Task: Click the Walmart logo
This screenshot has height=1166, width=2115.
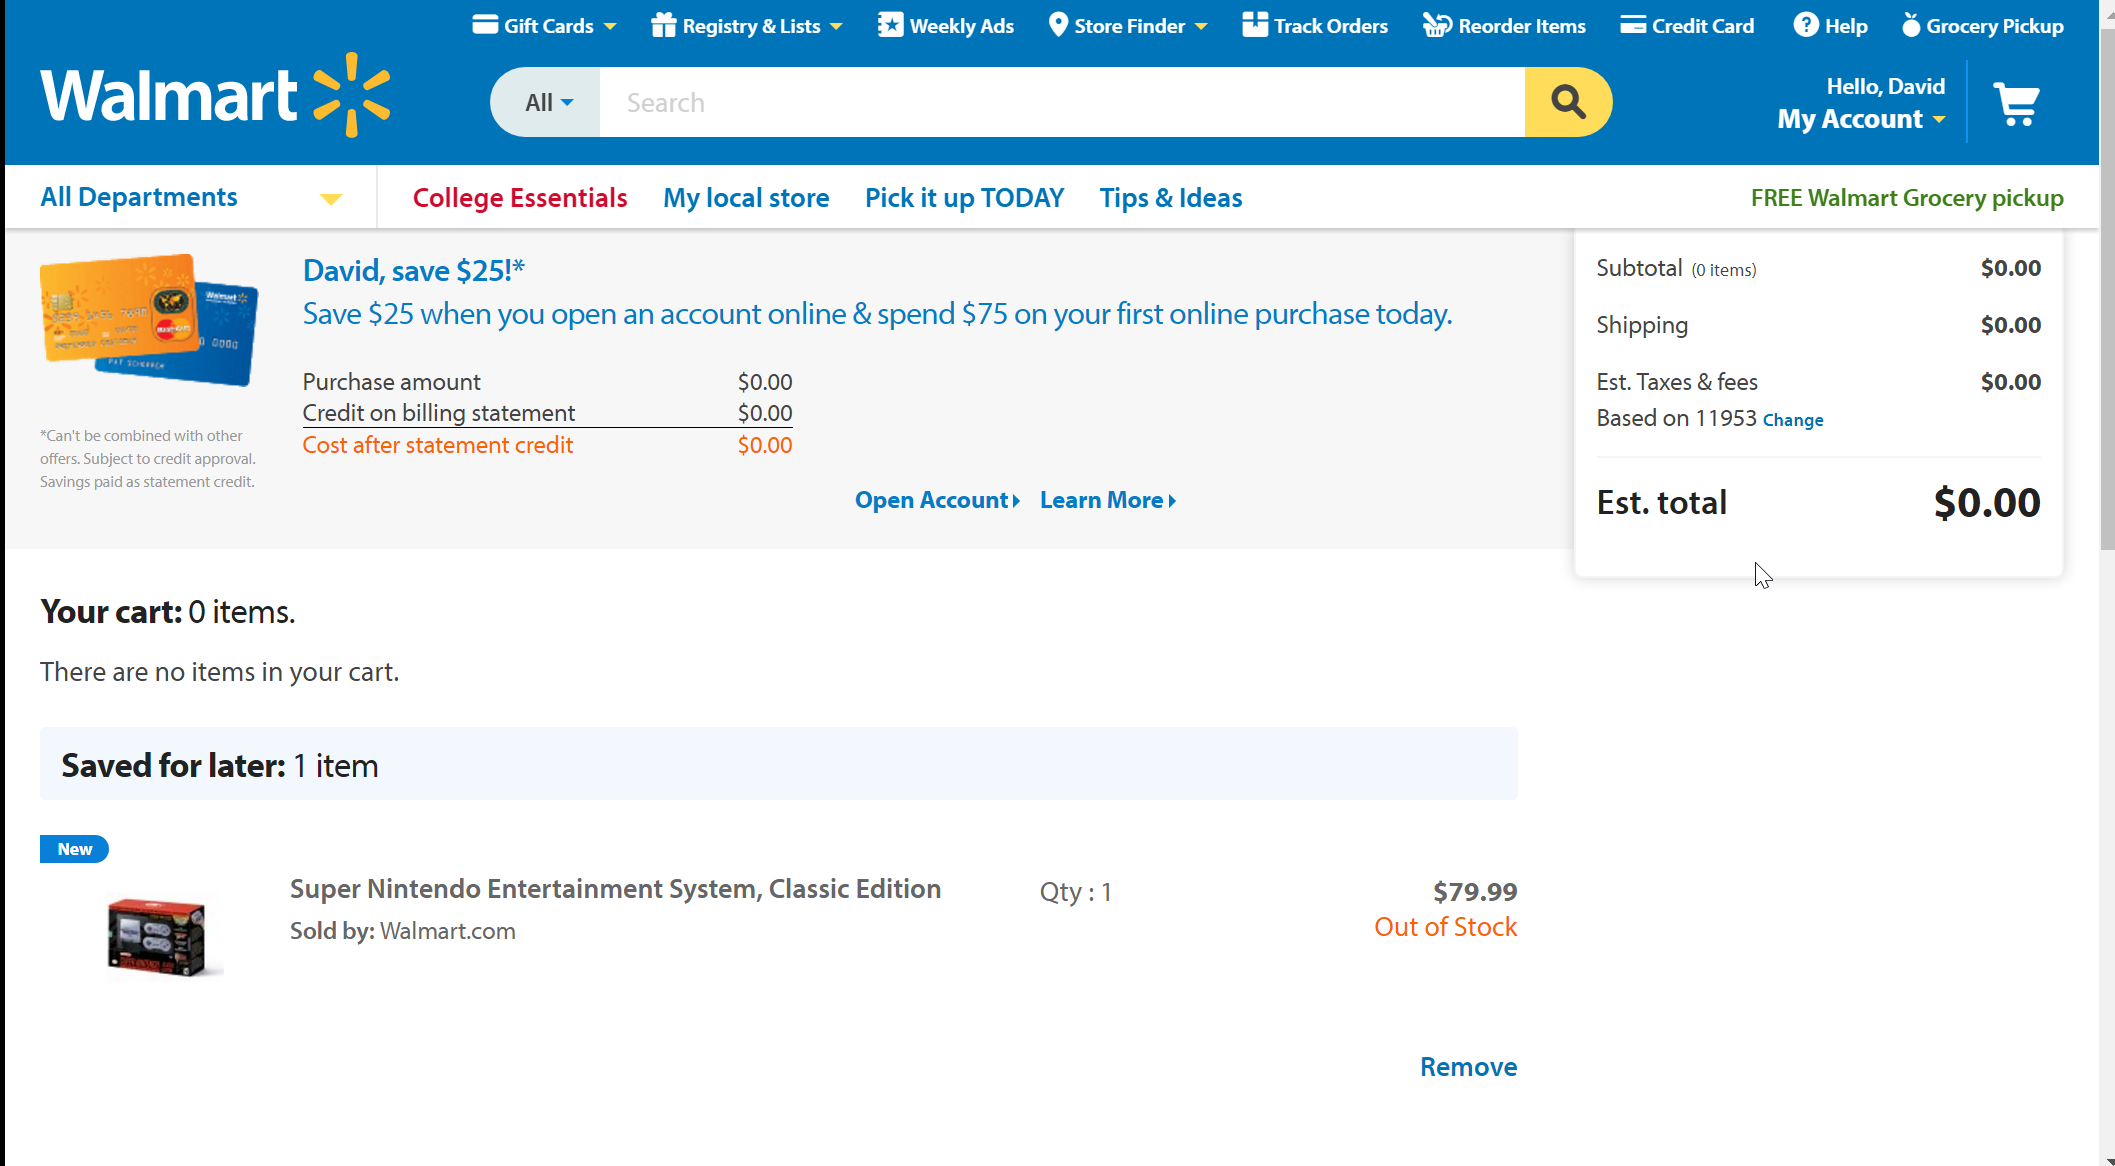Action: pos(215,95)
